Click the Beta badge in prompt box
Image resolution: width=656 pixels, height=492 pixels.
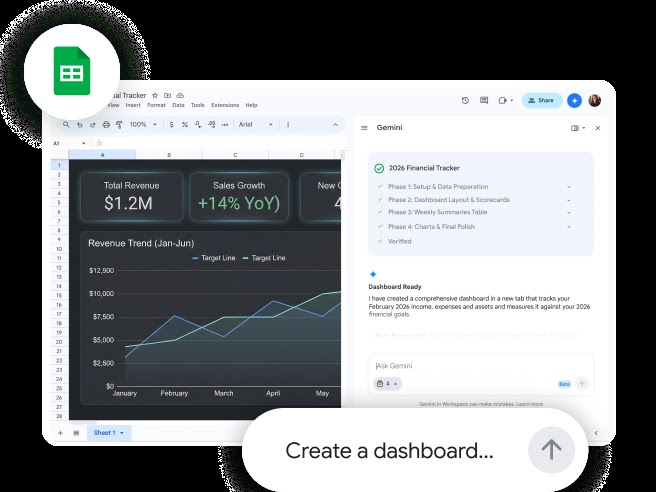point(564,384)
